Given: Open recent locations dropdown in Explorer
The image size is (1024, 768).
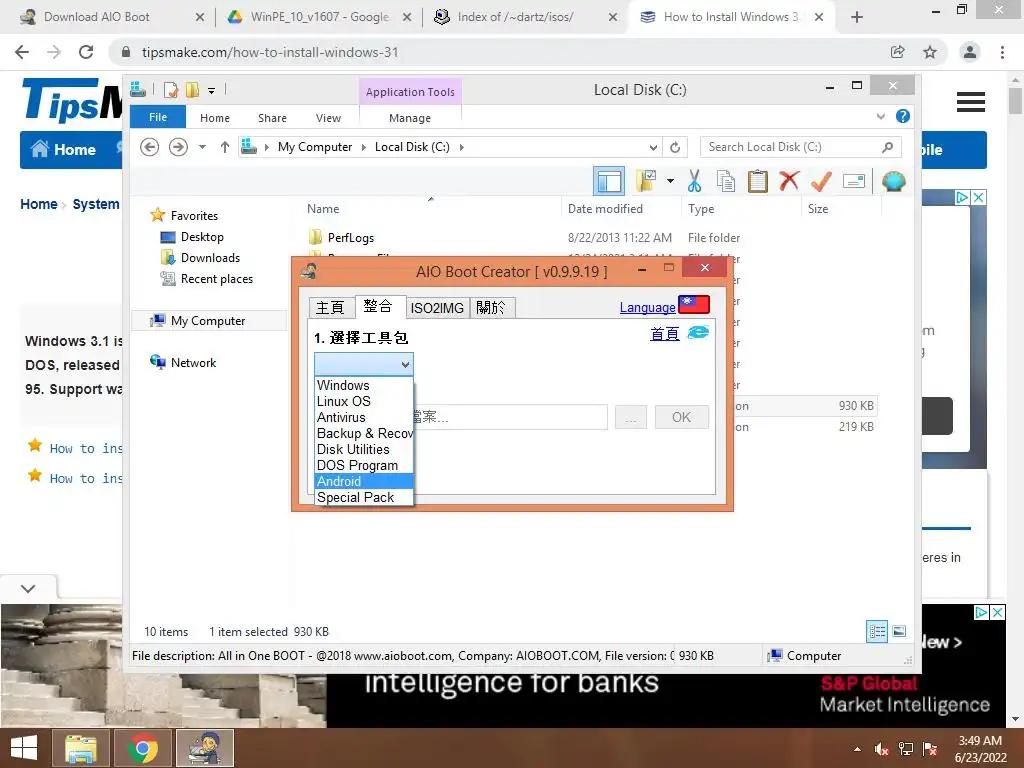Looking at the screenshot, I should [202, 147].
